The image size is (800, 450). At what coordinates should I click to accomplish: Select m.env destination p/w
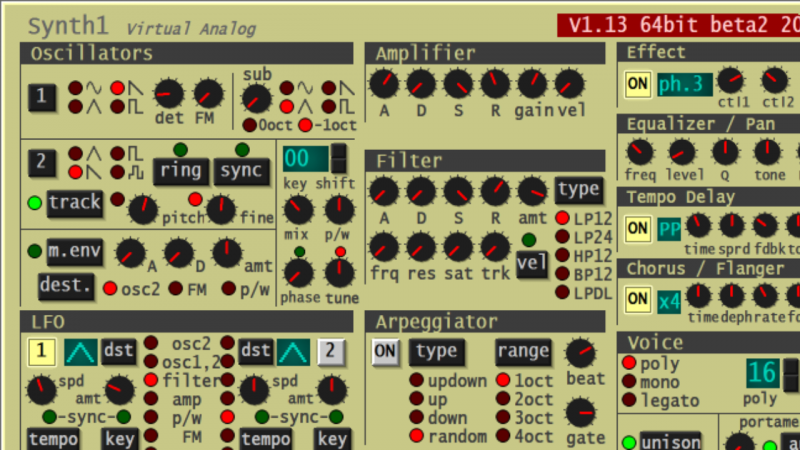[x=229, y=289]
